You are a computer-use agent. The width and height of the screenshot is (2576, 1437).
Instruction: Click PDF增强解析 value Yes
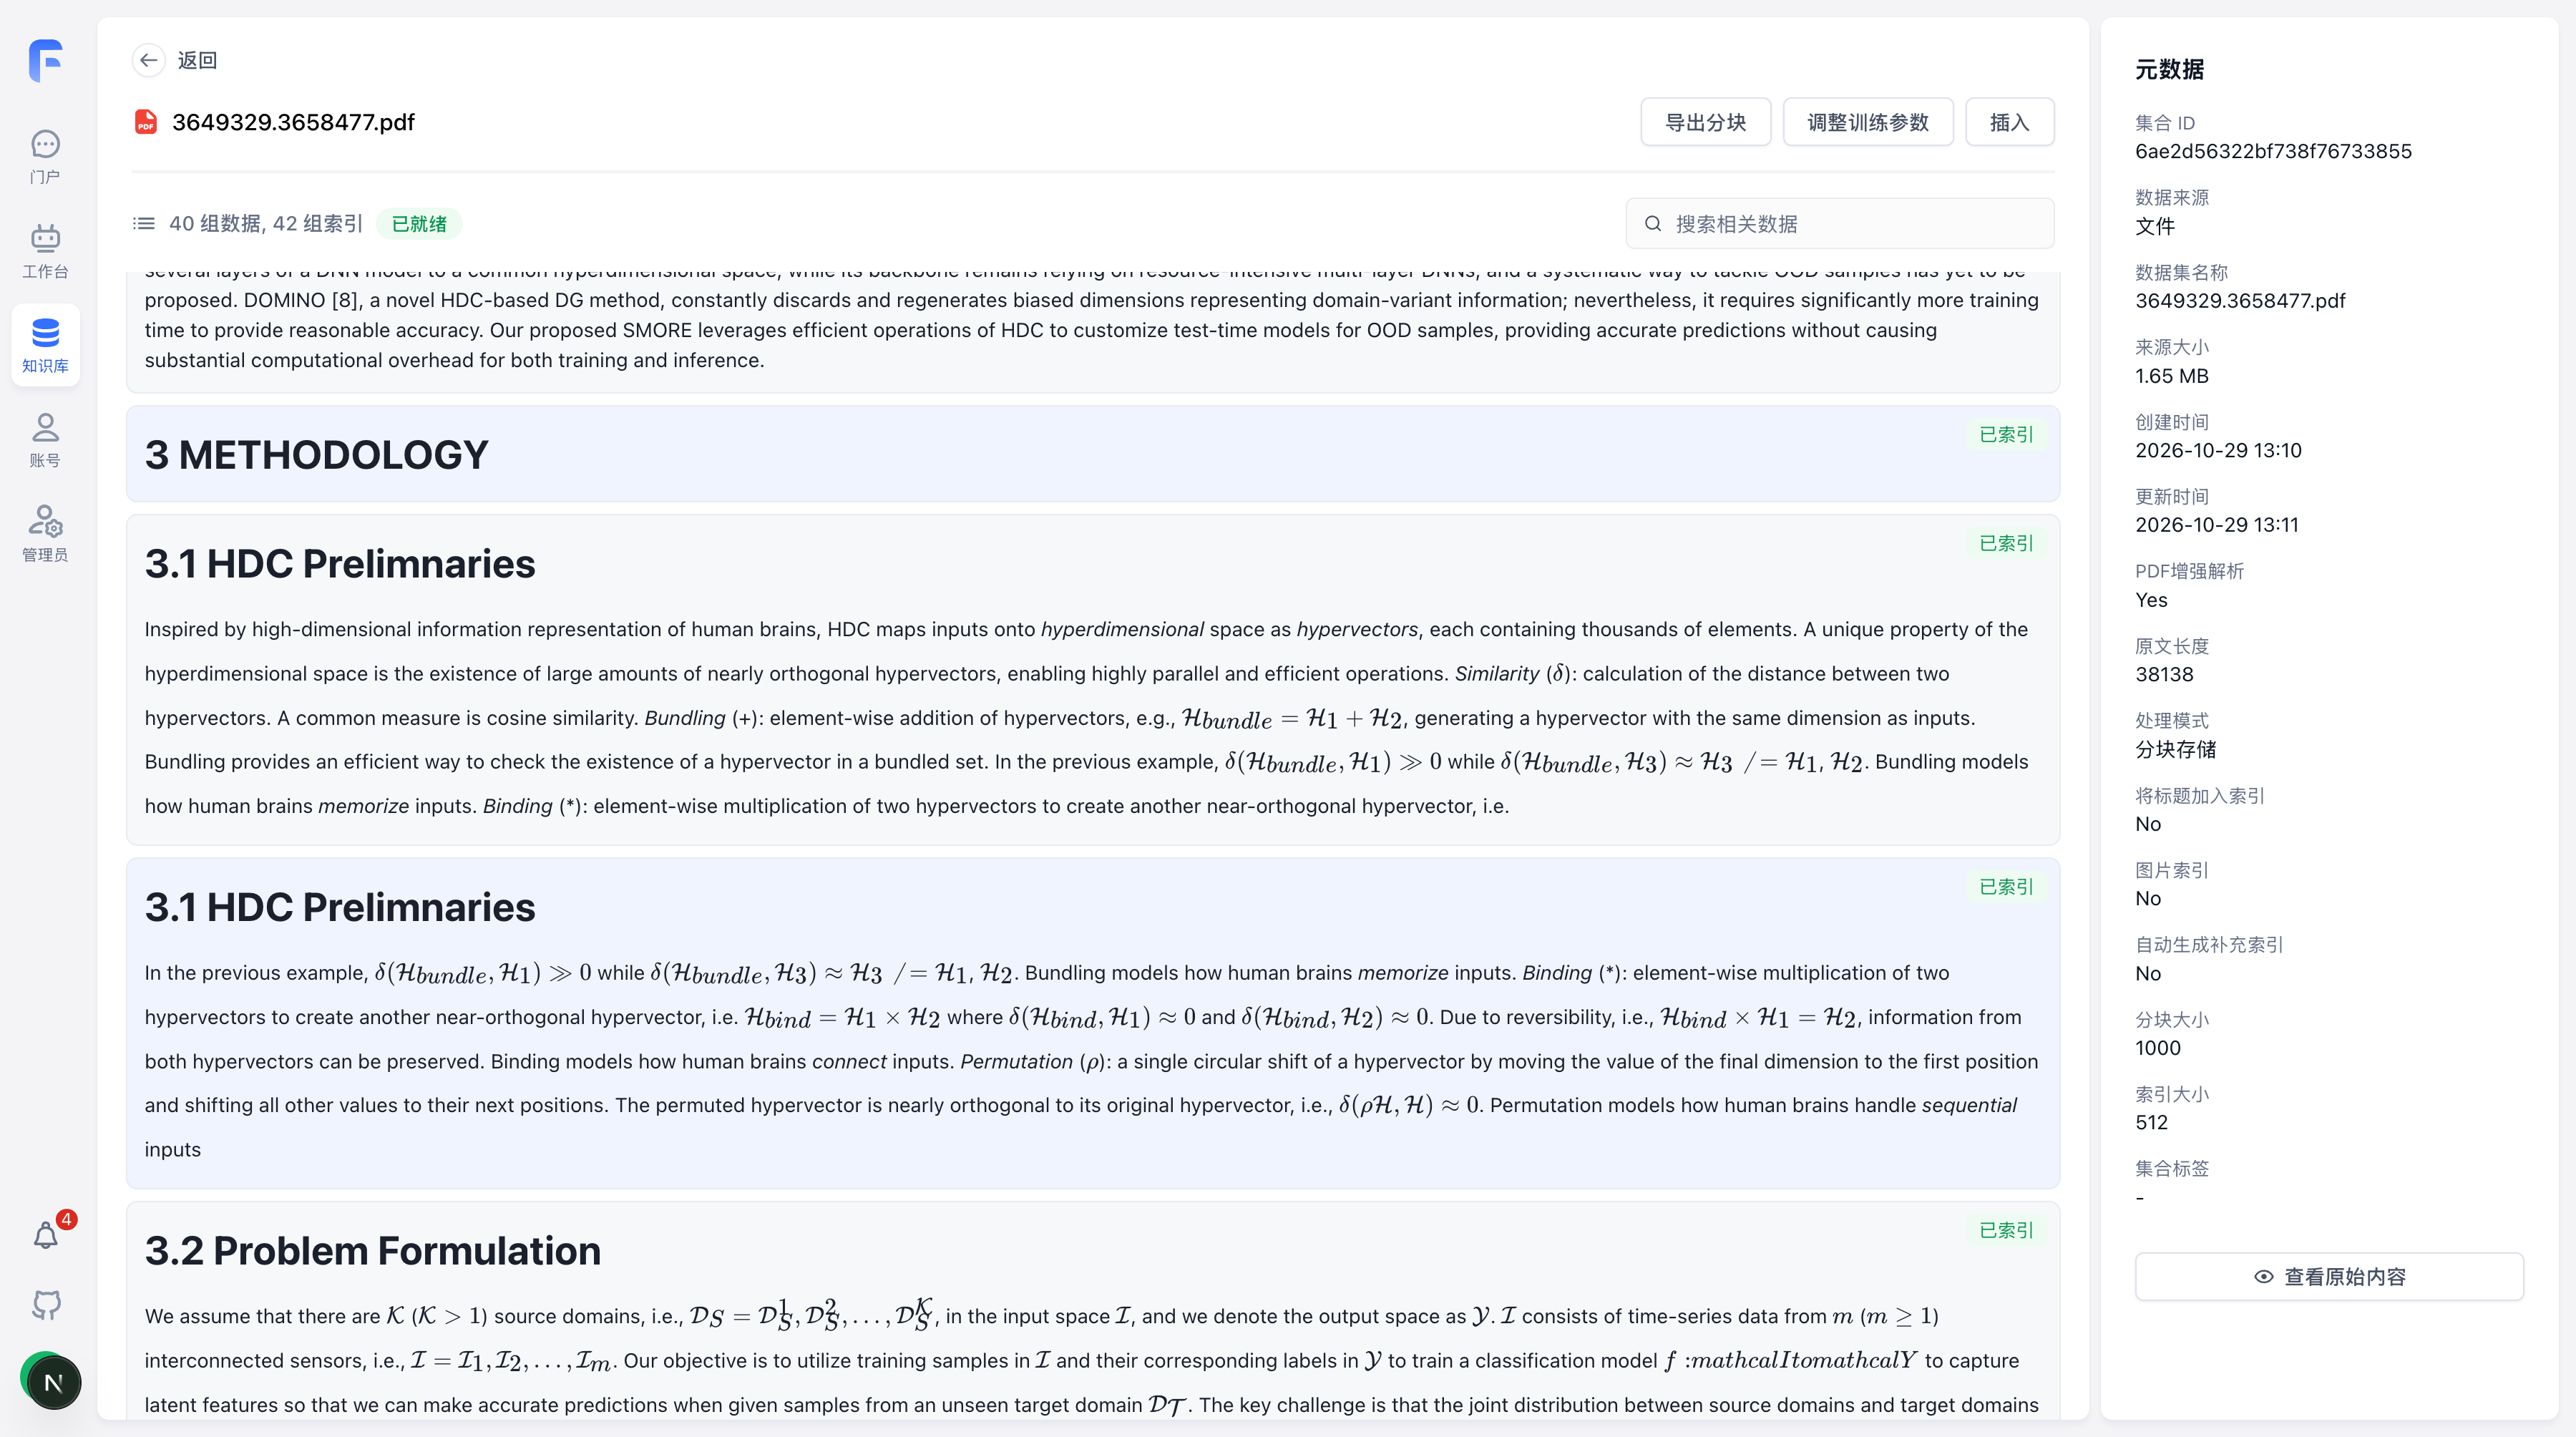point(2151,600)
